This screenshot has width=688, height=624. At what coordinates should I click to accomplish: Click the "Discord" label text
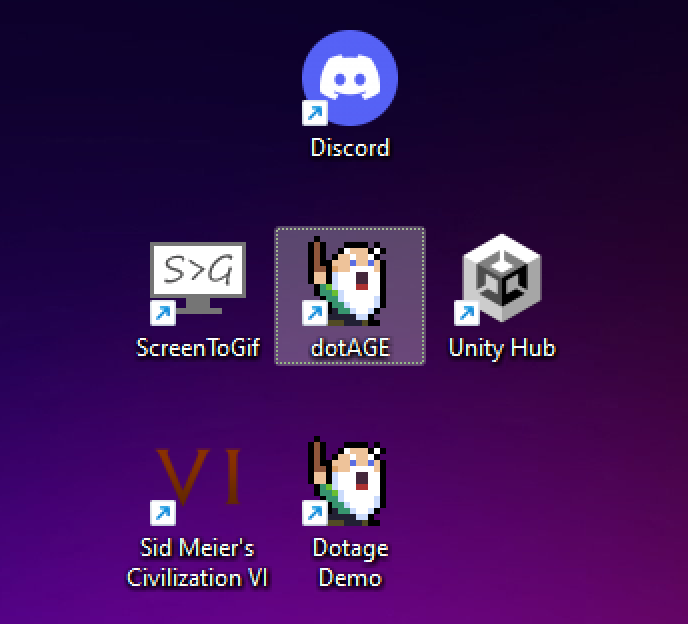pyautogui.click(x=350, y=147)
